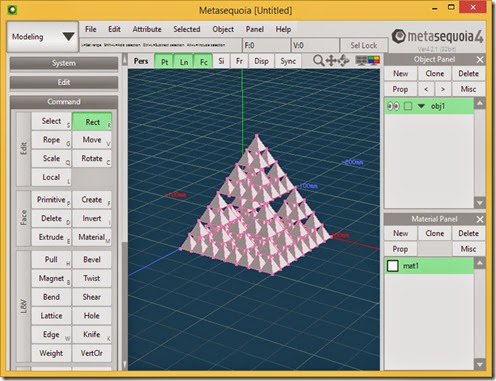Screen dimensions: 496x381
Task: Move object down with > button
Action: 443,89
